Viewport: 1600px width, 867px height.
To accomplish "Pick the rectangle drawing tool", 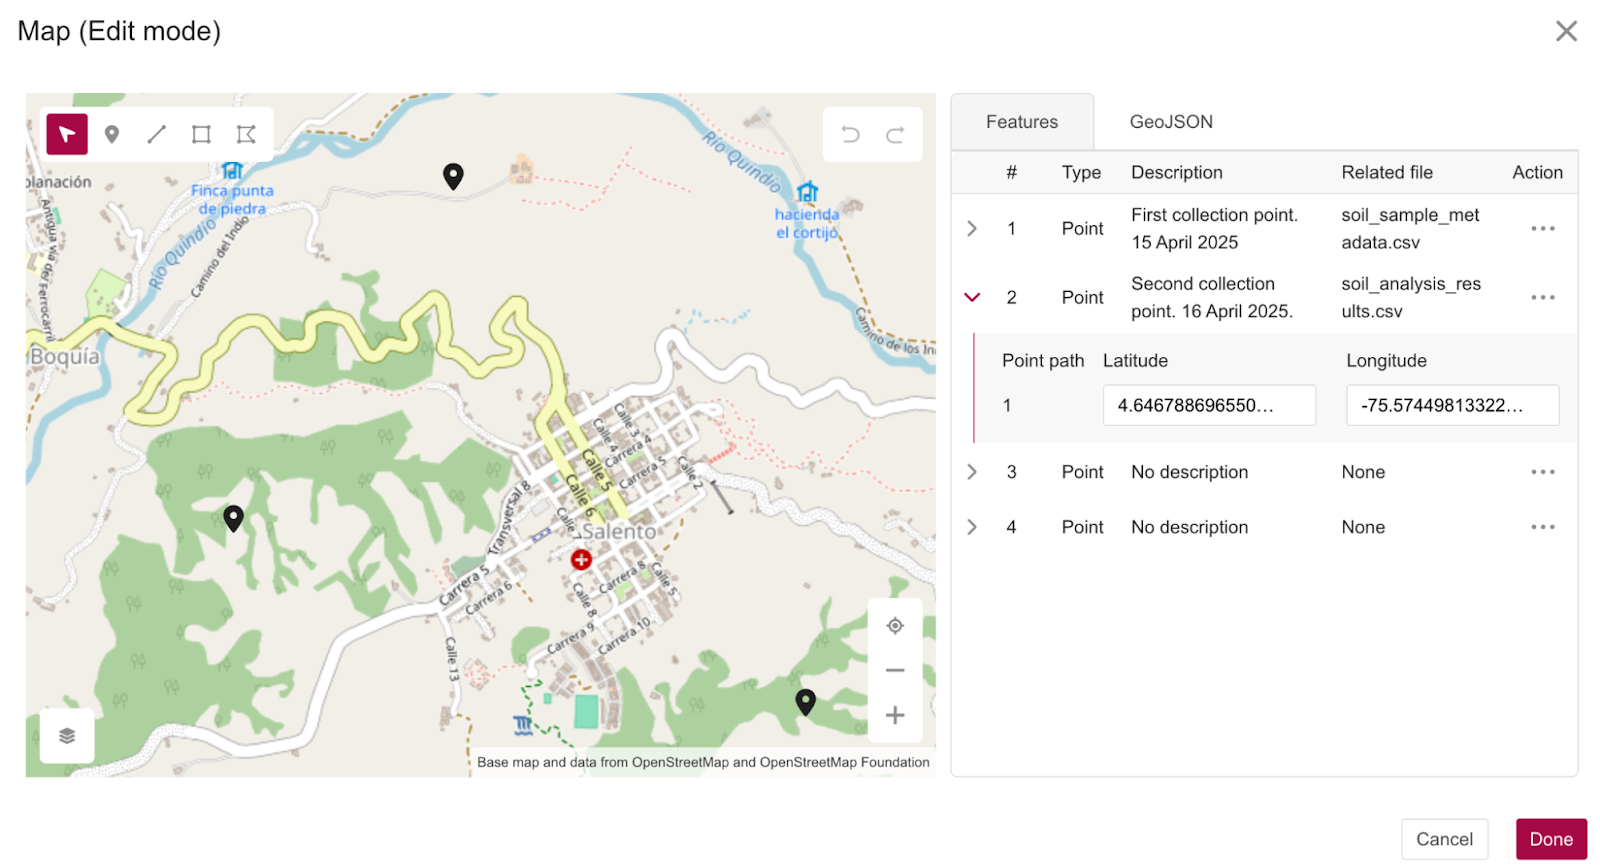I will (201, 134).
